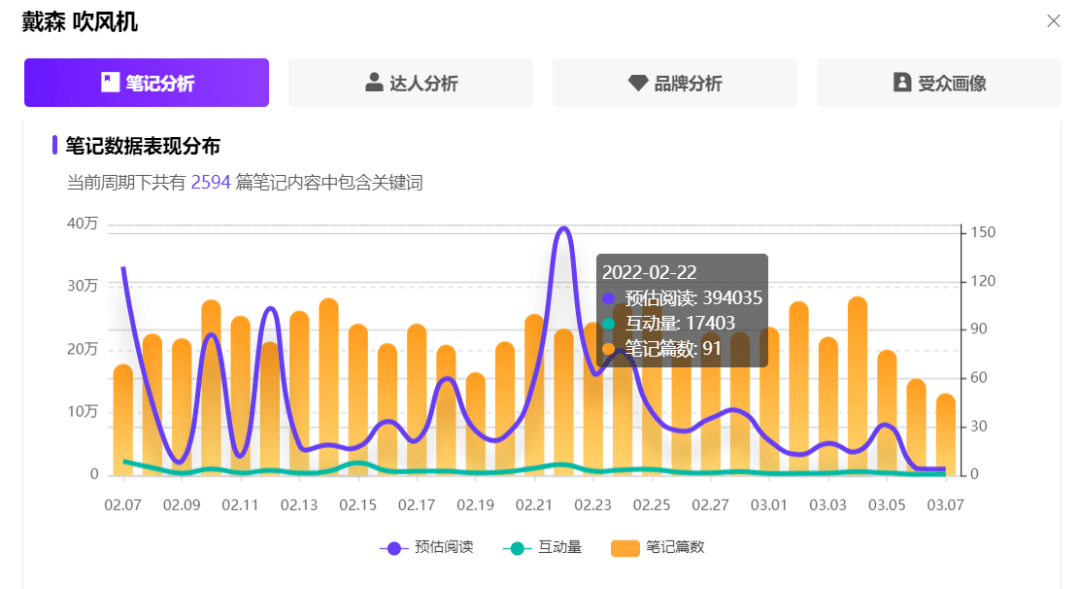1080x589 pixels.
Task: Click the 02.23 date axis label
Action: [592, 505]
